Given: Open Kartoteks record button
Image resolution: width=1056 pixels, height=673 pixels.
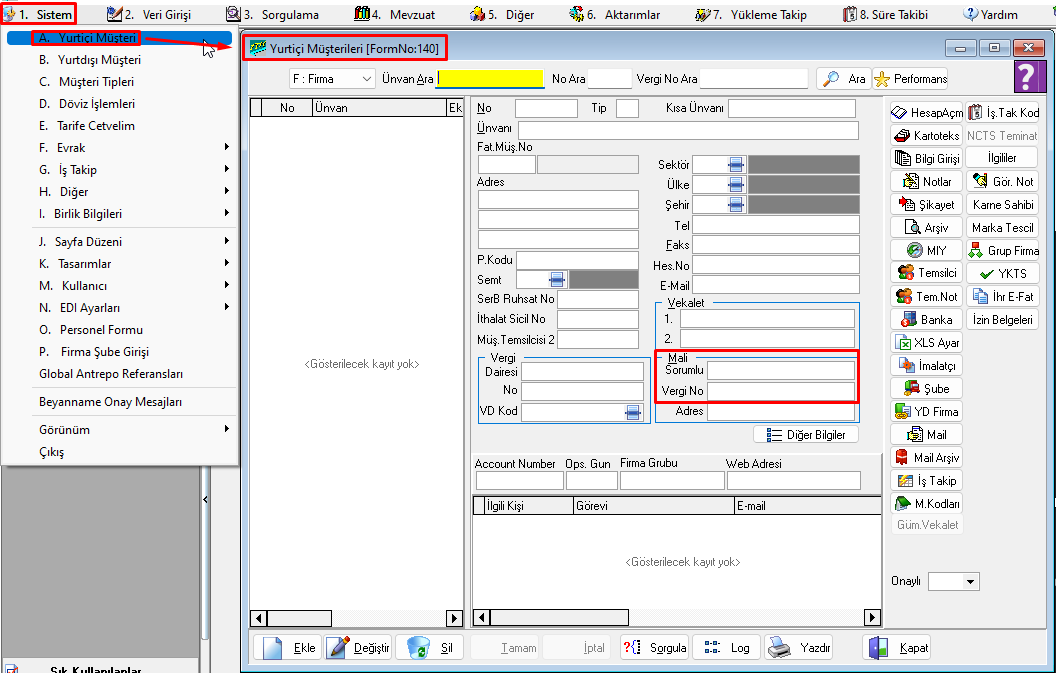Looking at the screenshot, I should click(927, 135).
